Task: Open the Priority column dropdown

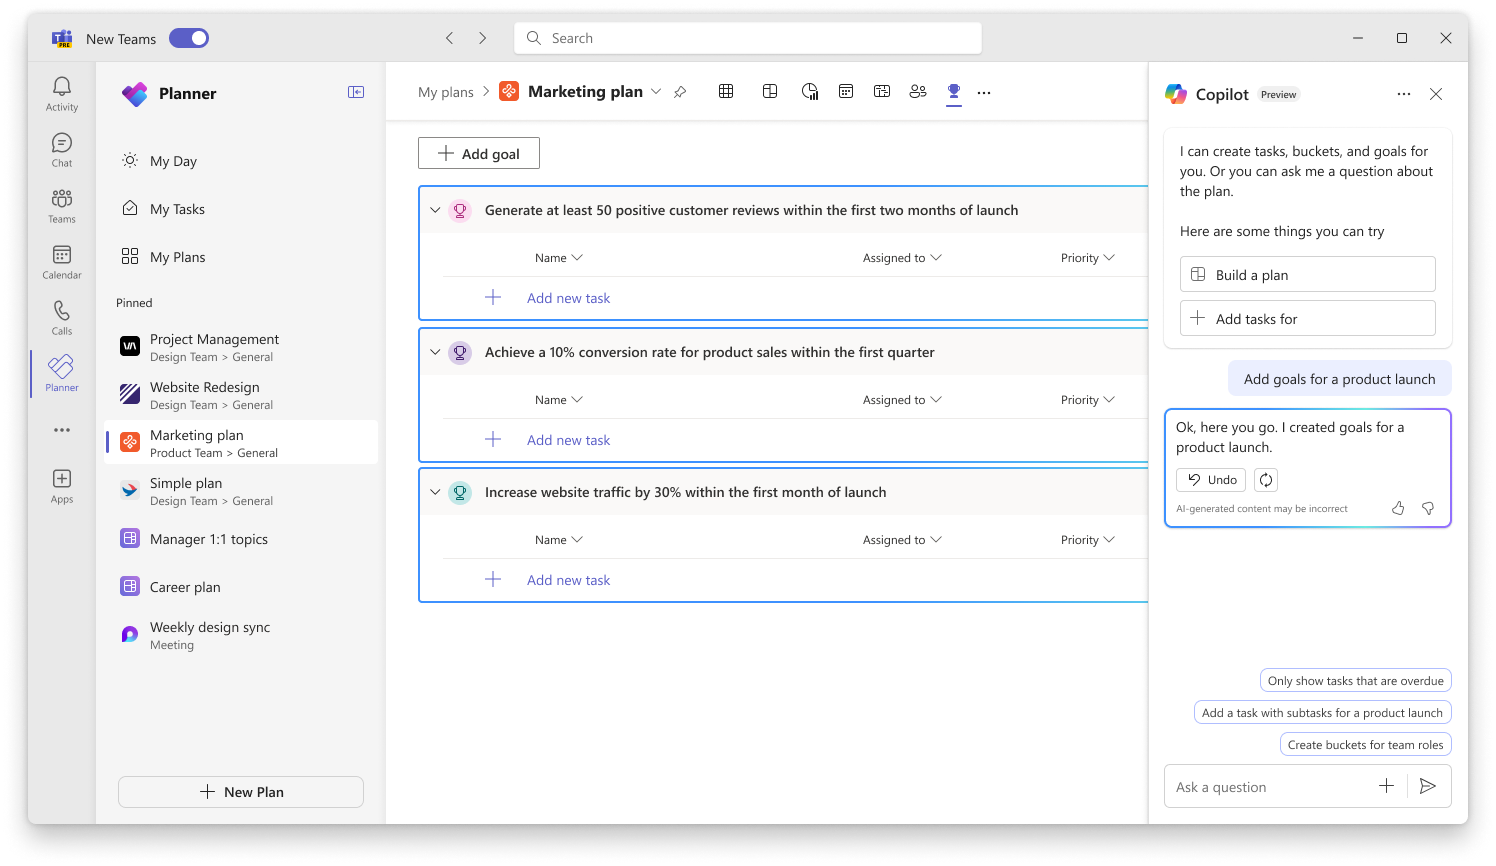Action: [x=1088, y=257]
